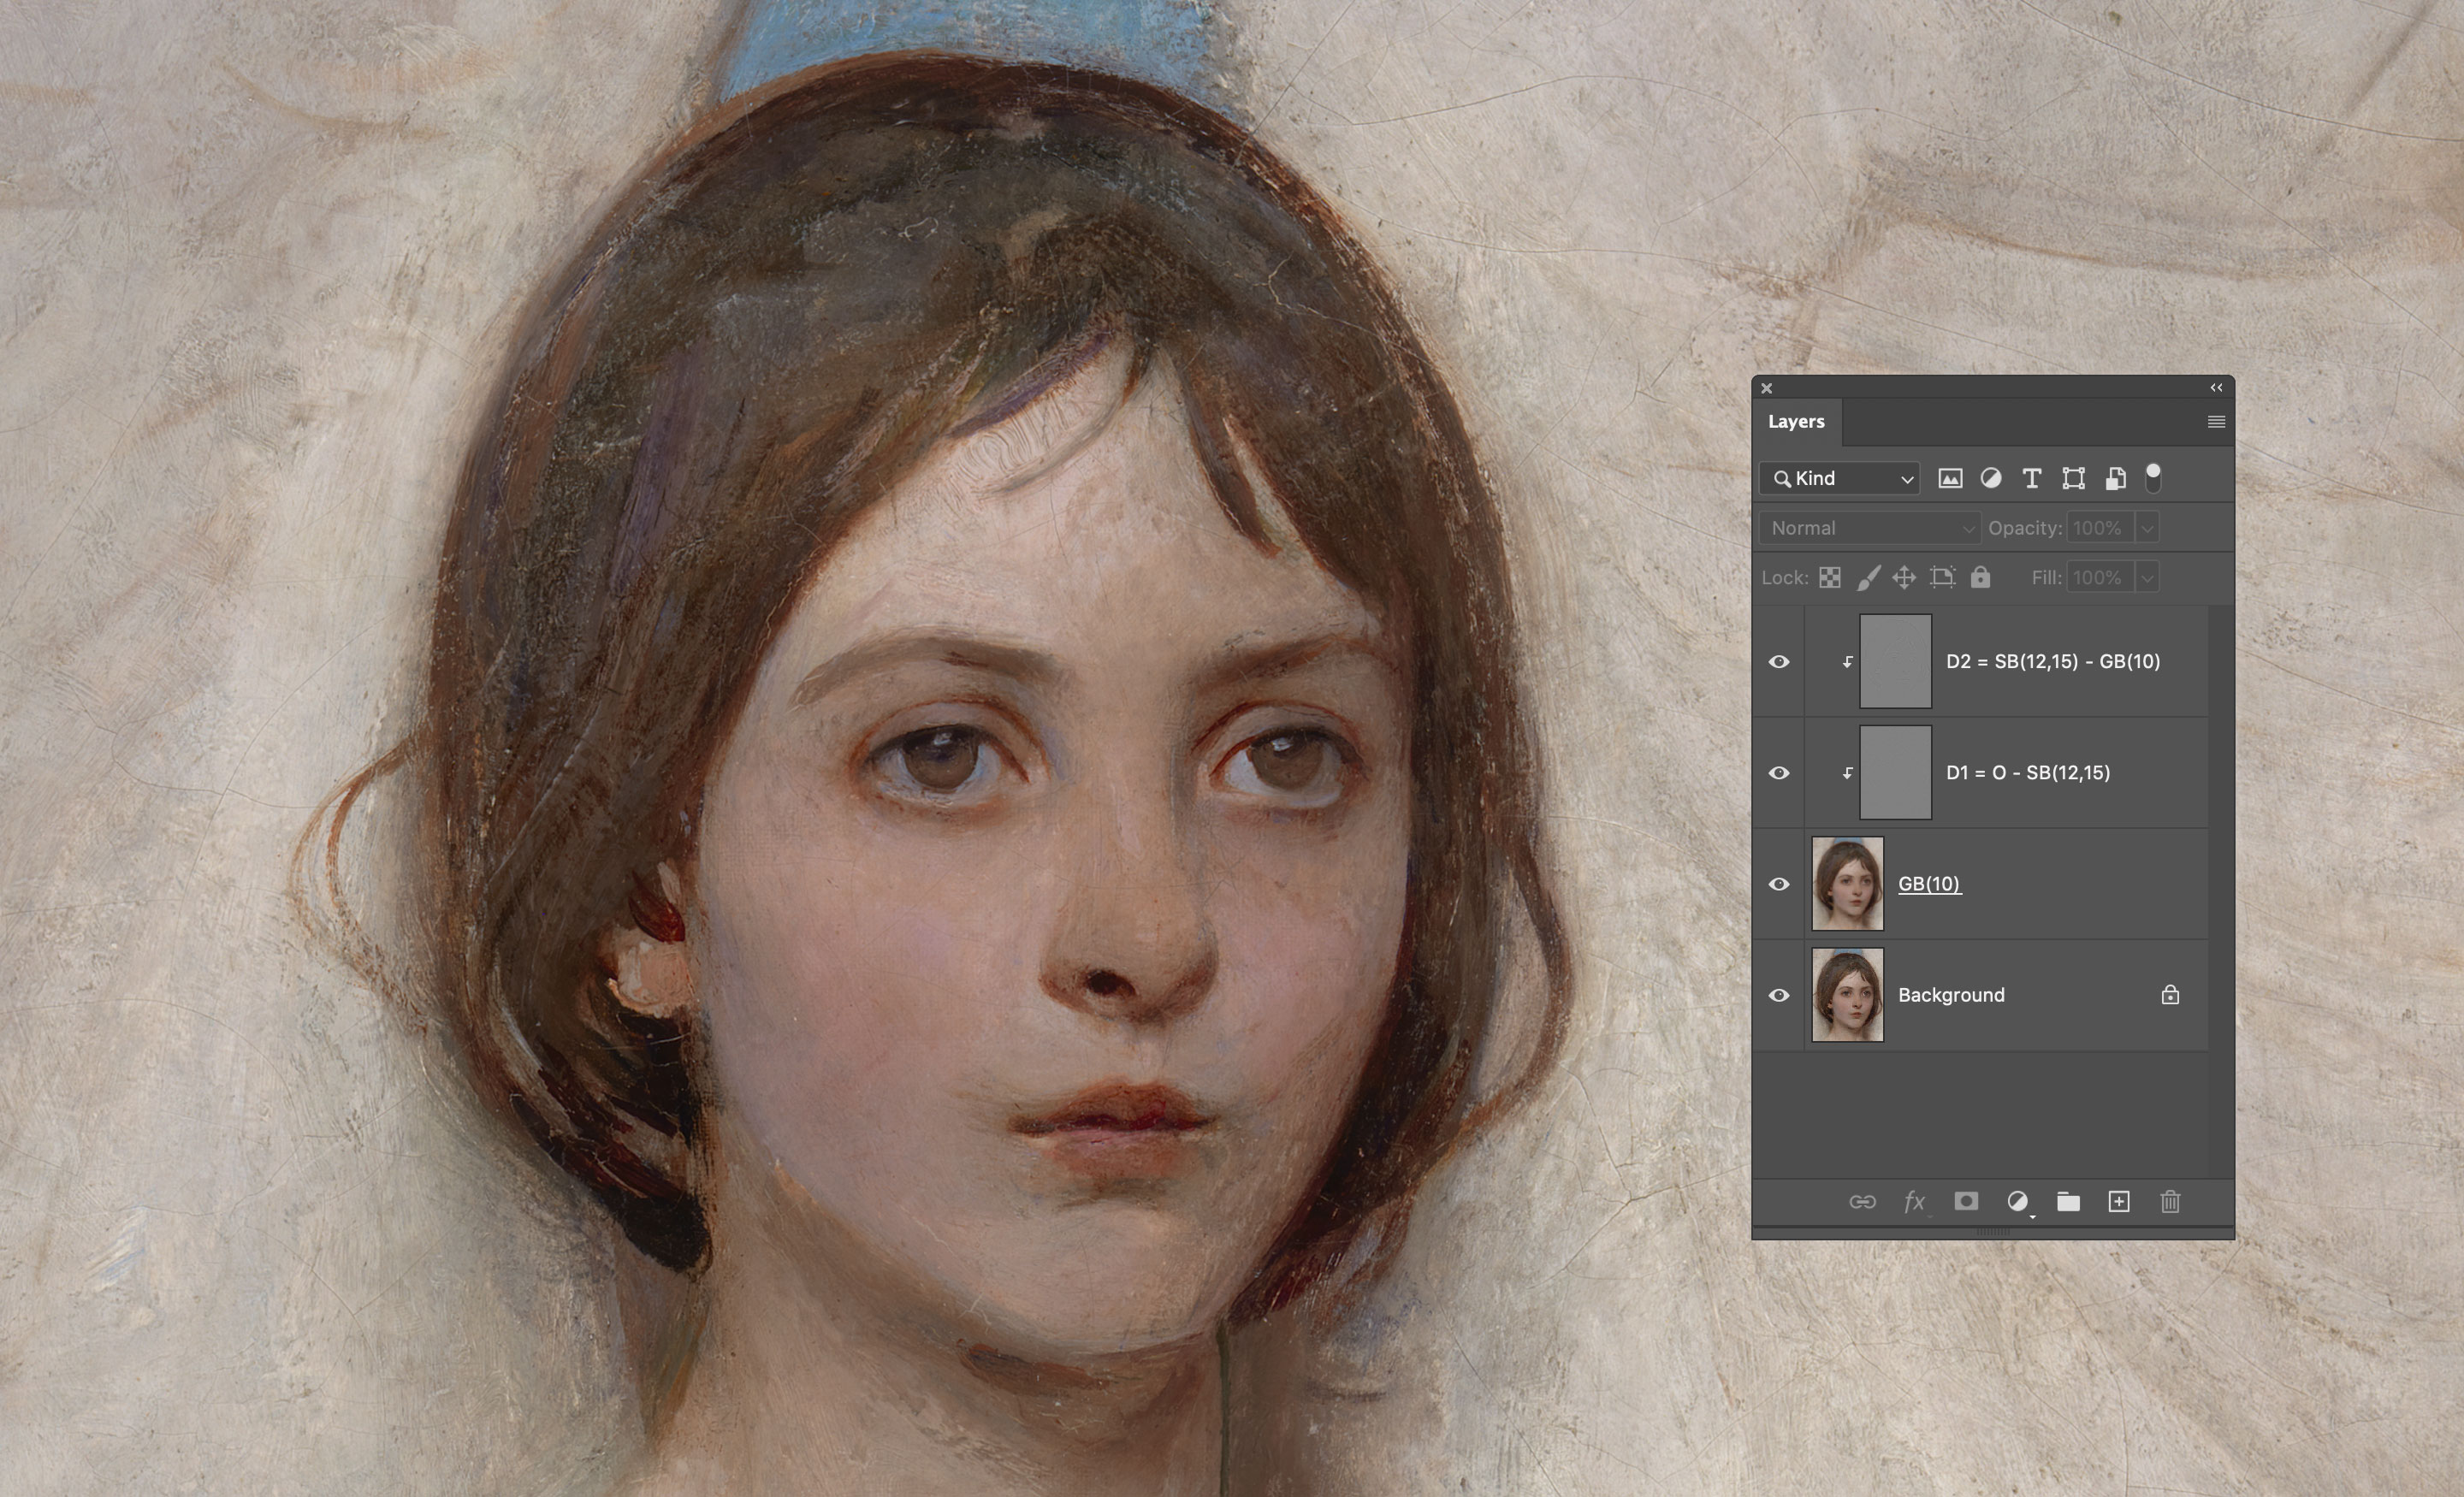The image size is (2464, 1497).
Task: Lock position move icon
Action: pyautogui.click(x=1904, y=578)
